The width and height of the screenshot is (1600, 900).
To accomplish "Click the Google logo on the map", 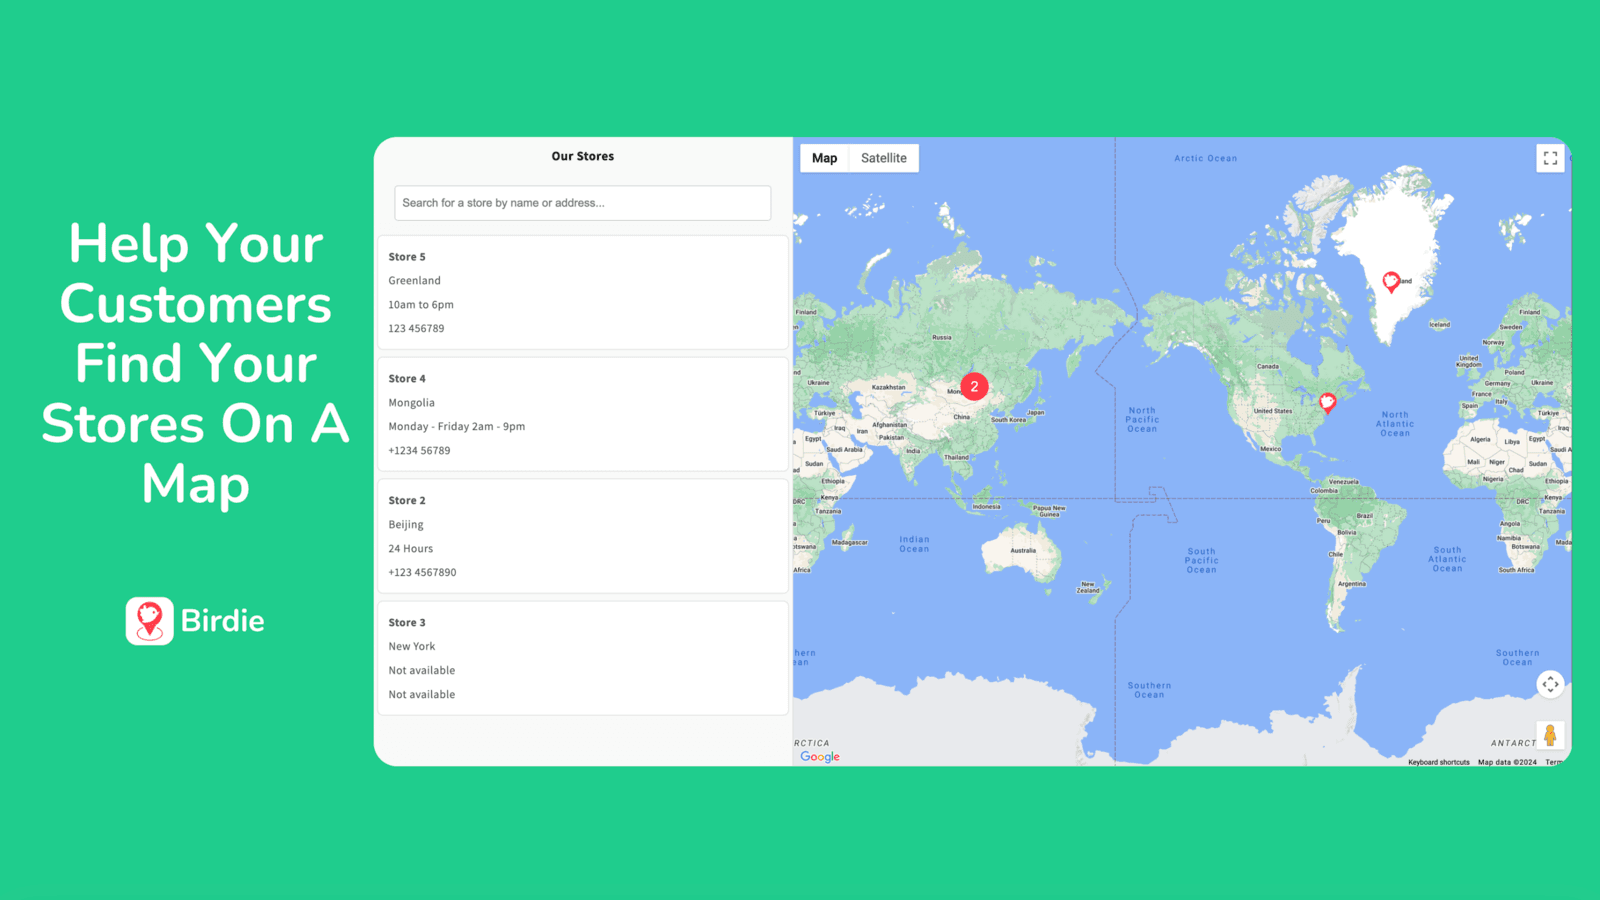I will pyautogui.click(x=819, y=757).
